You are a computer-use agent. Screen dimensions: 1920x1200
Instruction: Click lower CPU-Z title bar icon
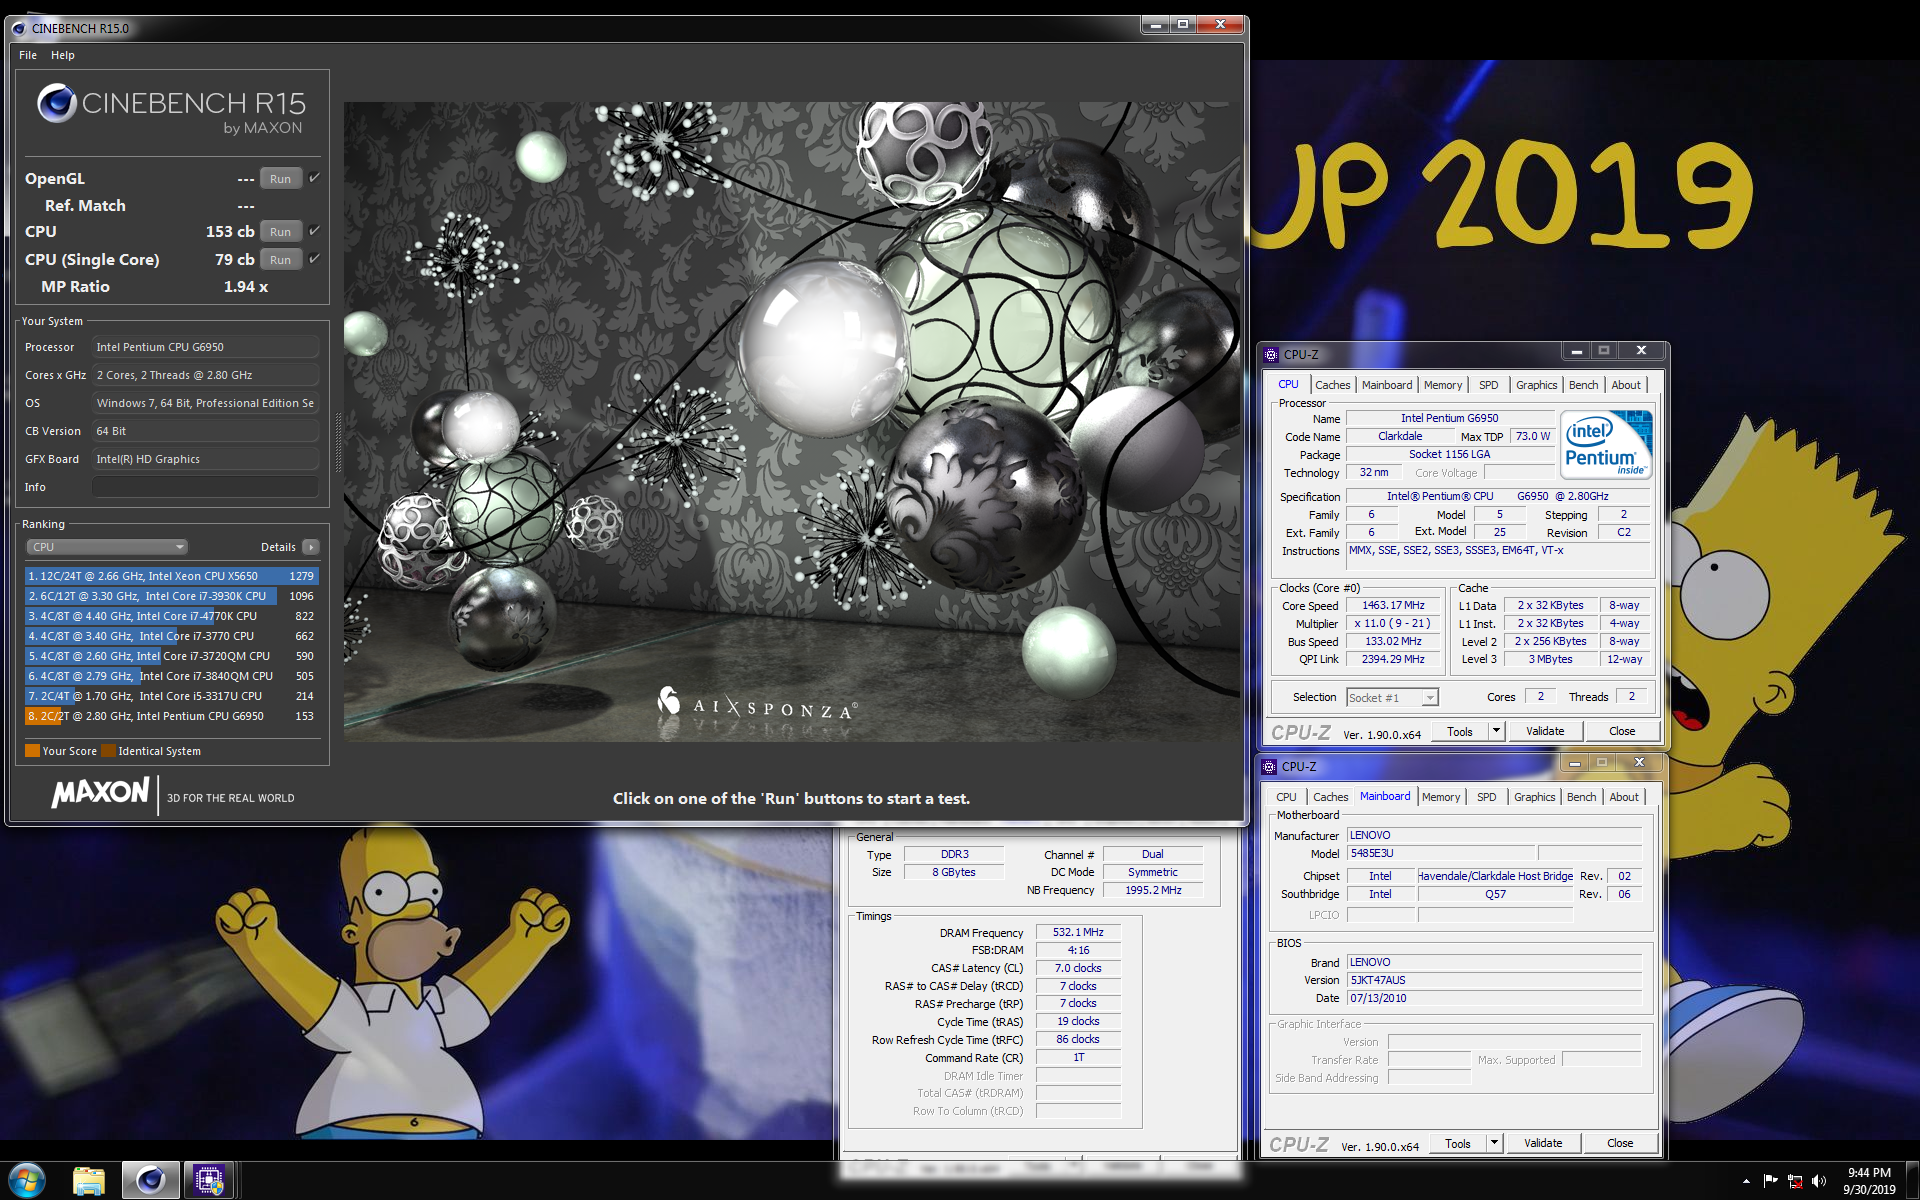[x=1269, y=767]
